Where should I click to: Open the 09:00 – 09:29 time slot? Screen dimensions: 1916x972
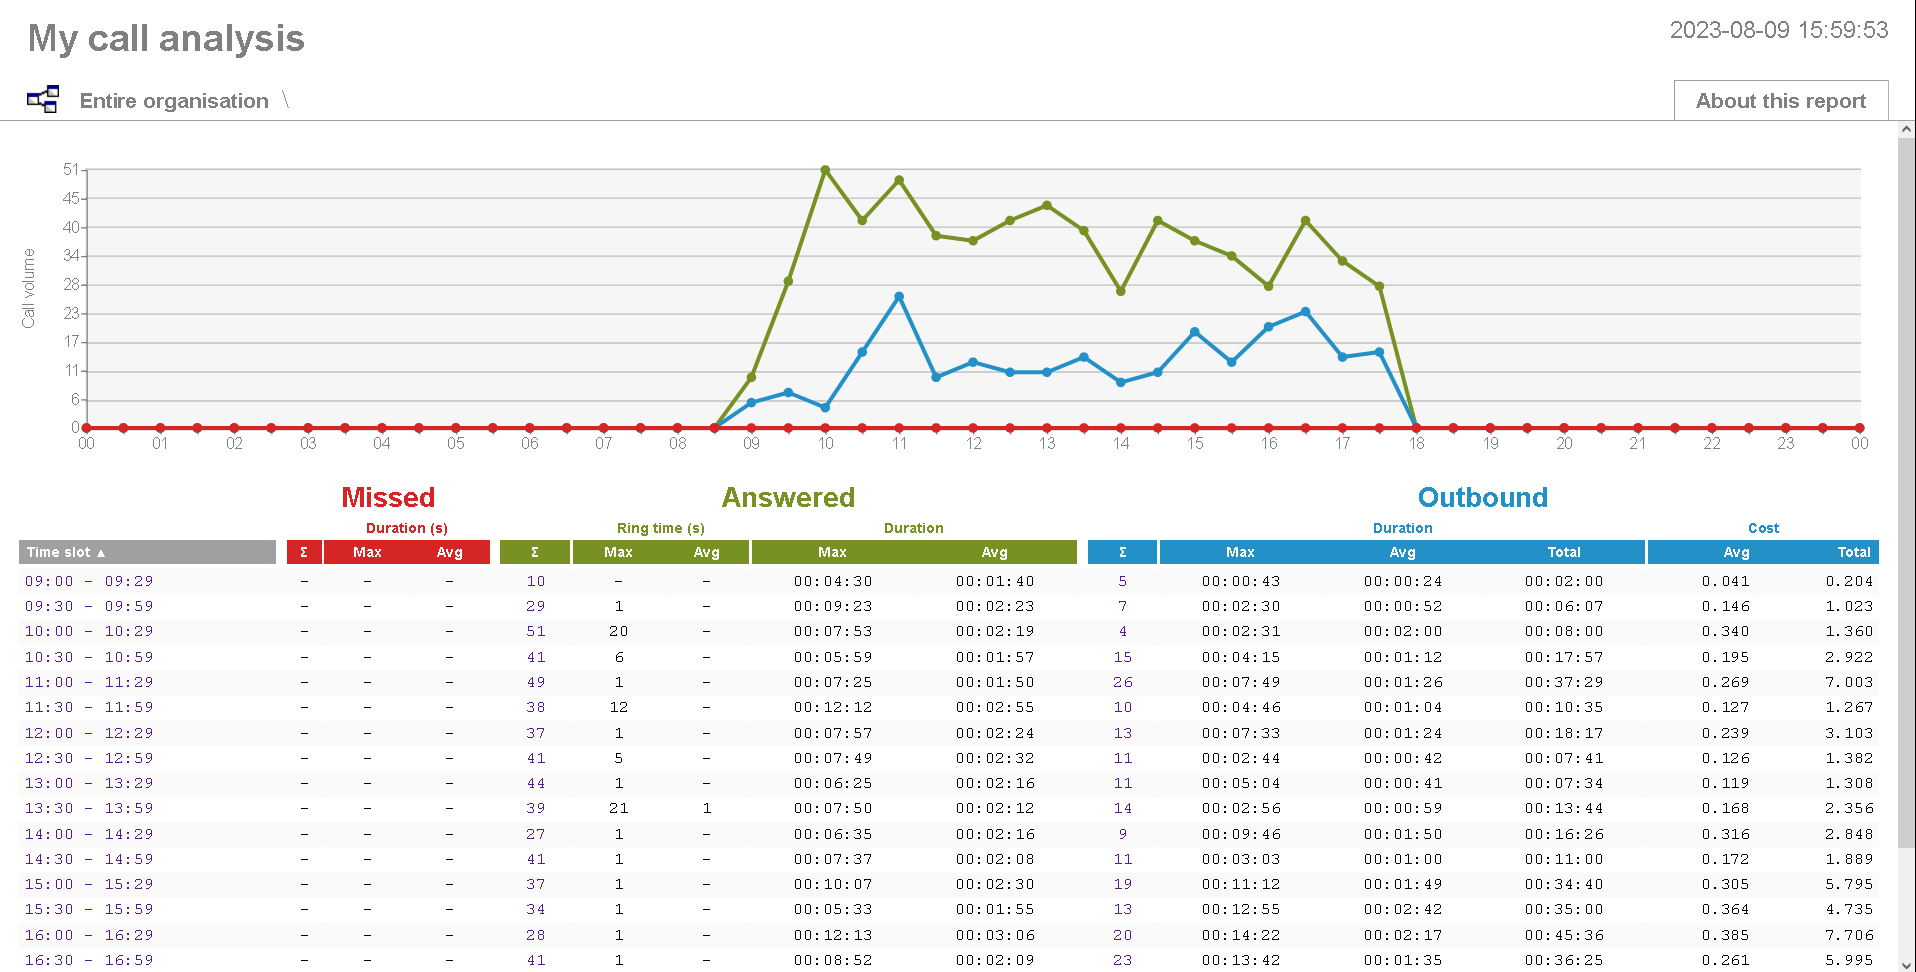click(x=89, y=580)
